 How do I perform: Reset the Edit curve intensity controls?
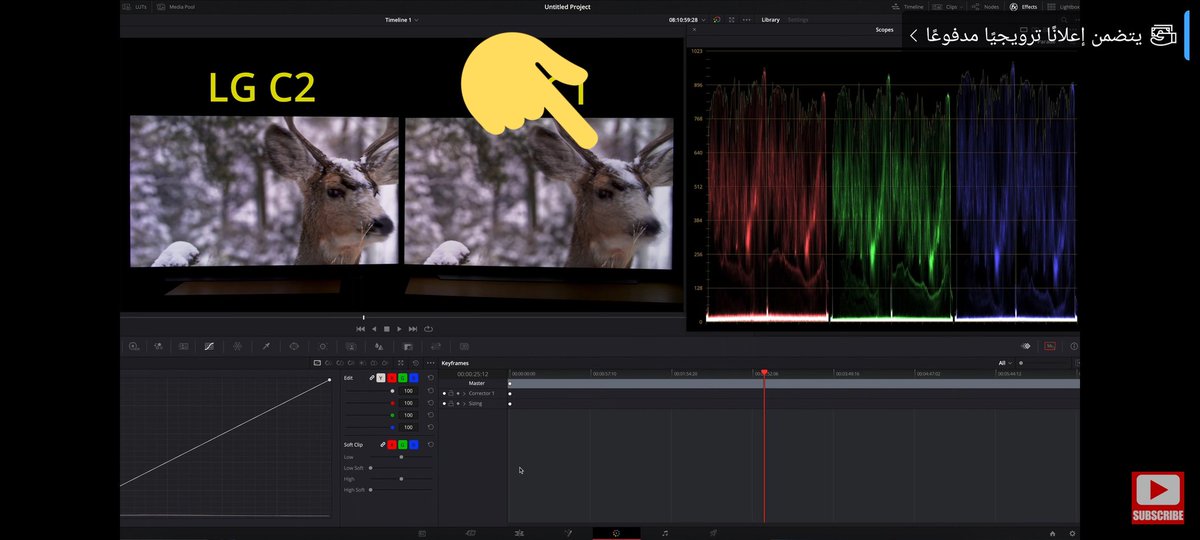tap(431, 377)
